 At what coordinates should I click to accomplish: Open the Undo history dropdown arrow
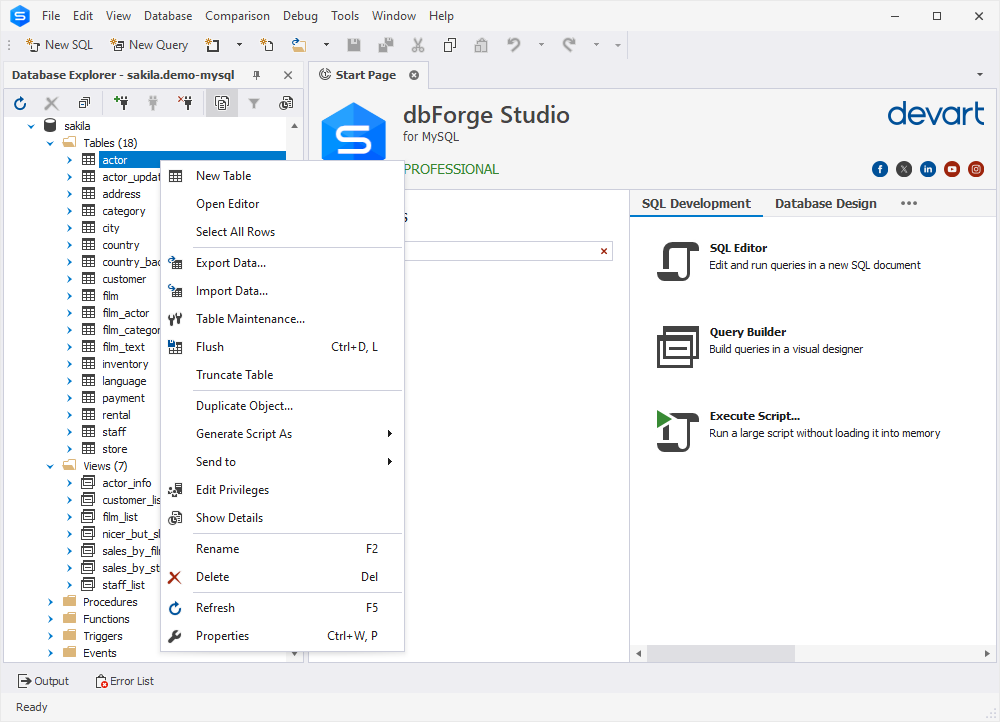[541, 45]
